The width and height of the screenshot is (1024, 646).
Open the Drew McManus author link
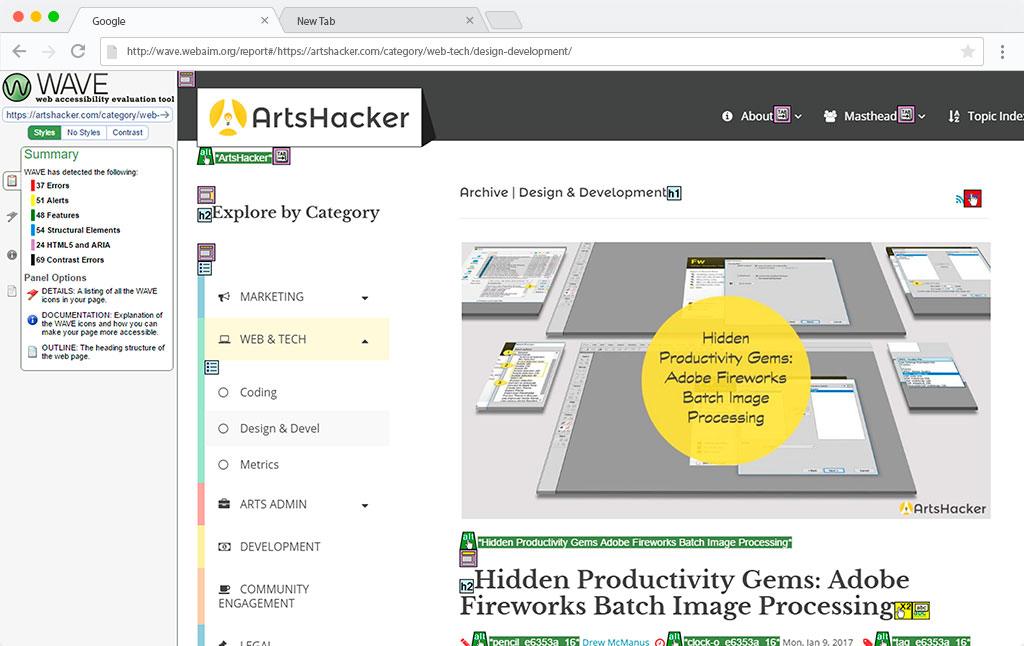pos(616,642)
